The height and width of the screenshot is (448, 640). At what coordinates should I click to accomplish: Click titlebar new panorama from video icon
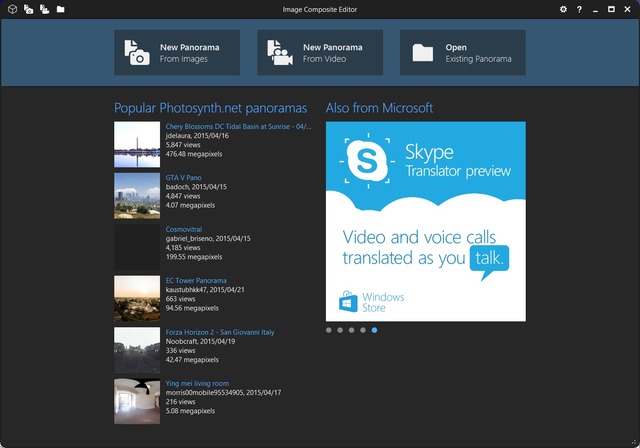(44, 9)
